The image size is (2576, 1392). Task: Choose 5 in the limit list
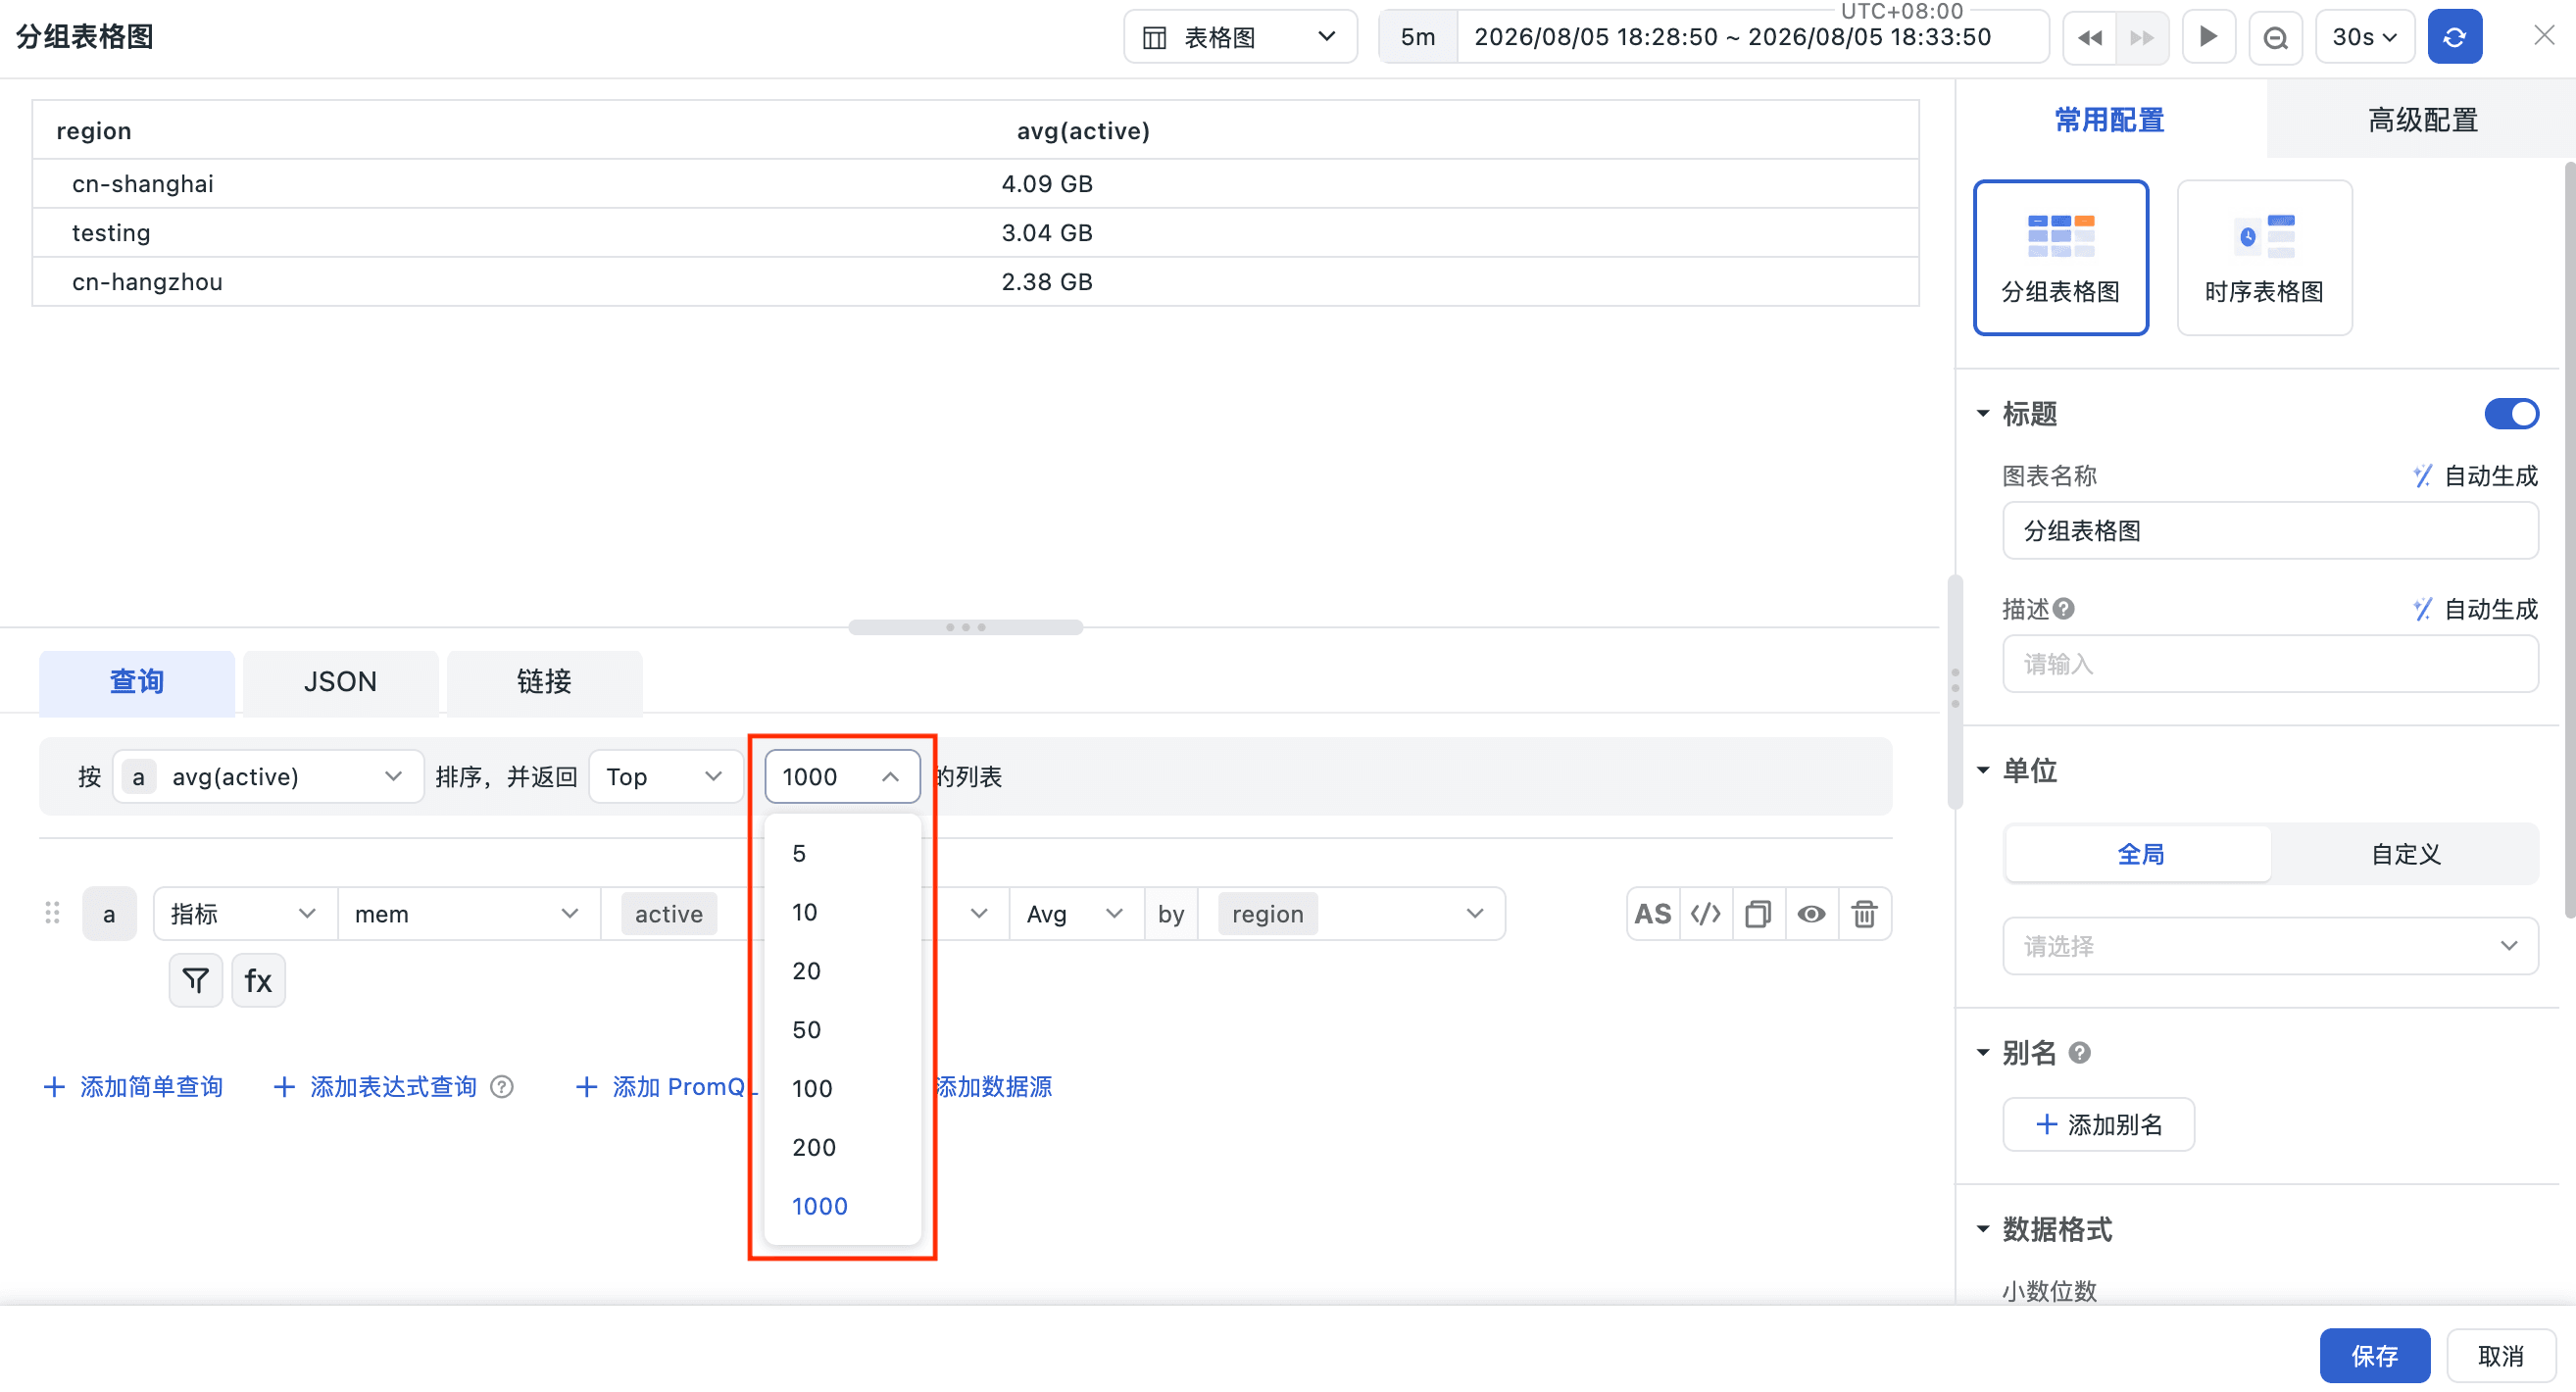(x=842, y=853)
